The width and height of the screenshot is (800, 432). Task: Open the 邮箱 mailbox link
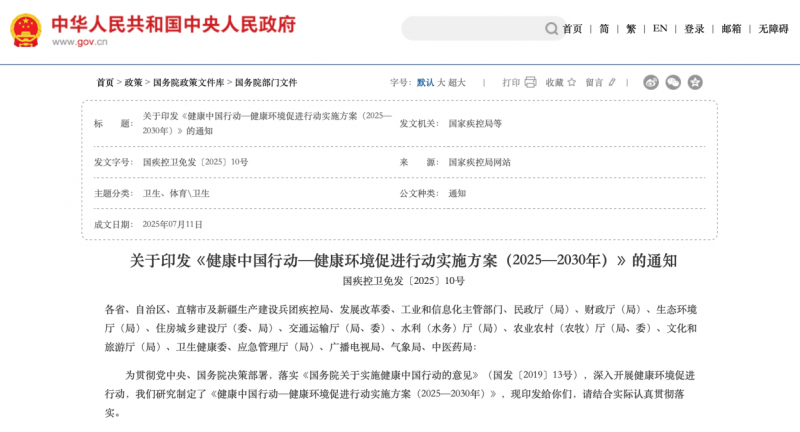pyautogui.click(x=732, y=29)
